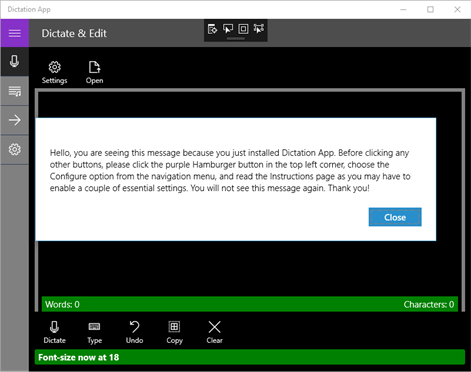Toggle the track focused element debug icon
This screenshot has width=471, height=372.
[259, 29]
